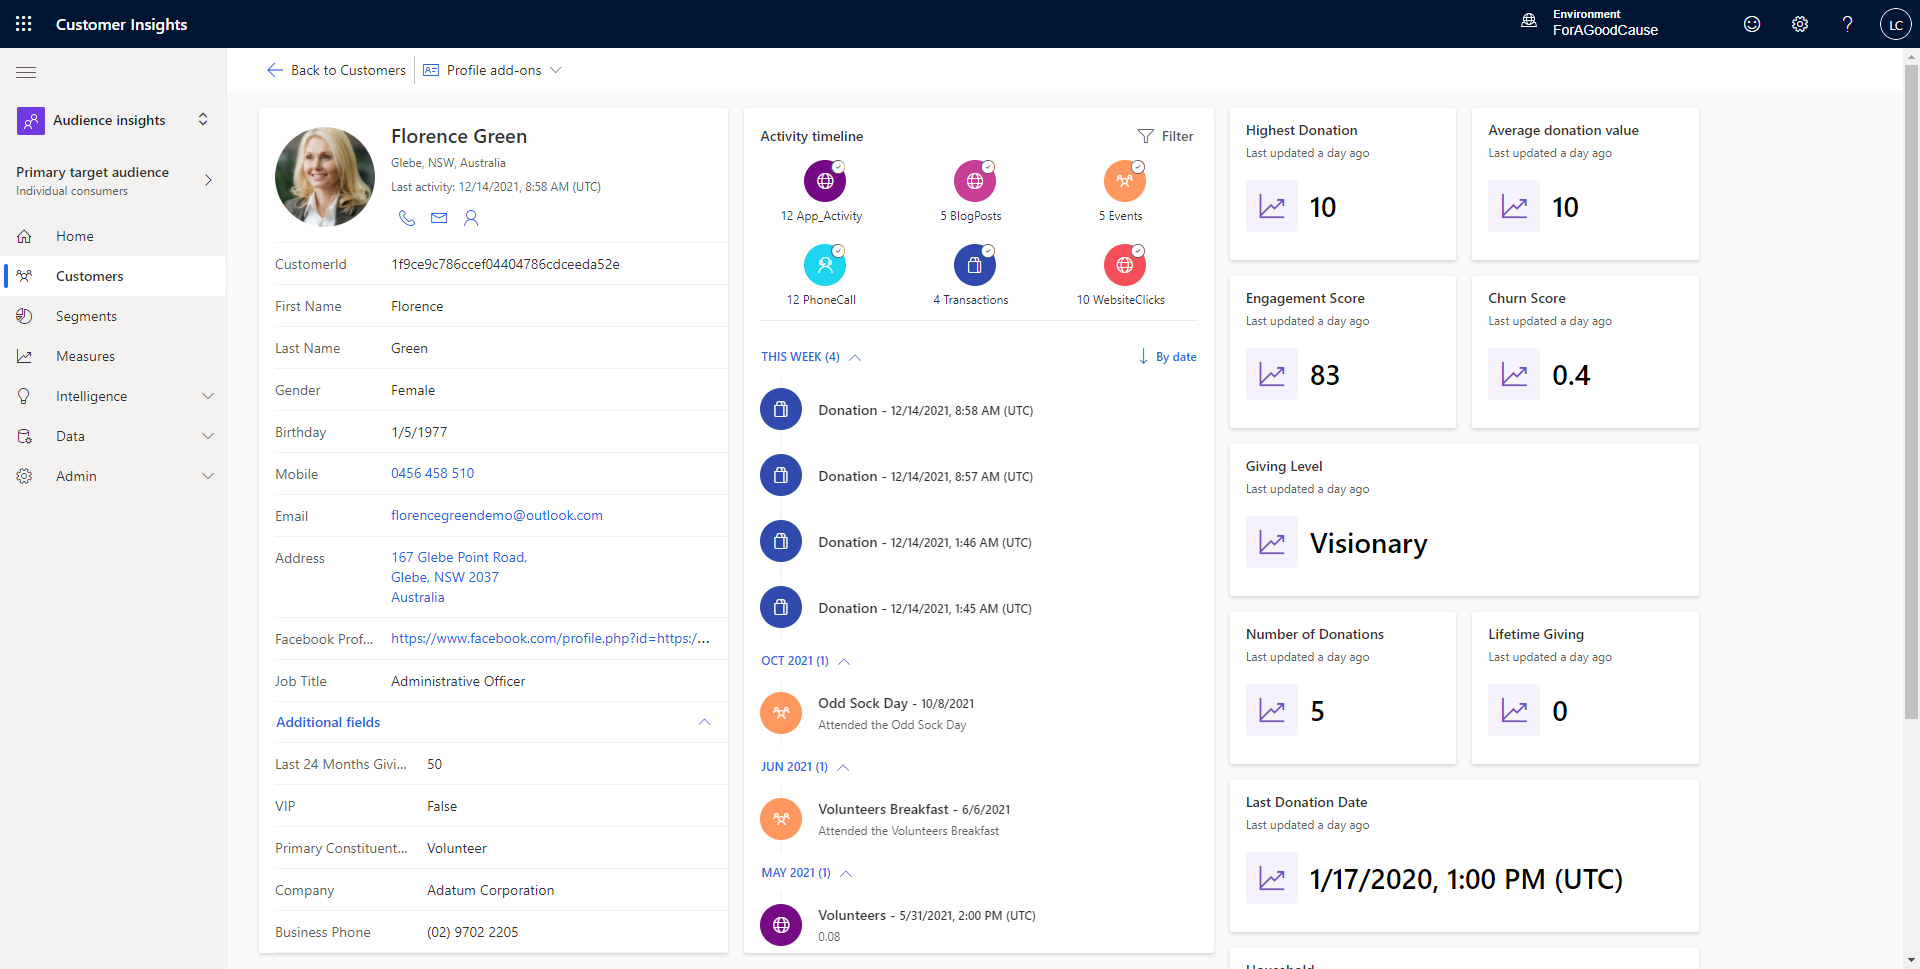Click the 12 PhoneCall timeline icon
The height and width of the screenshot is (969, 1920).
click(x=824, y=264)
